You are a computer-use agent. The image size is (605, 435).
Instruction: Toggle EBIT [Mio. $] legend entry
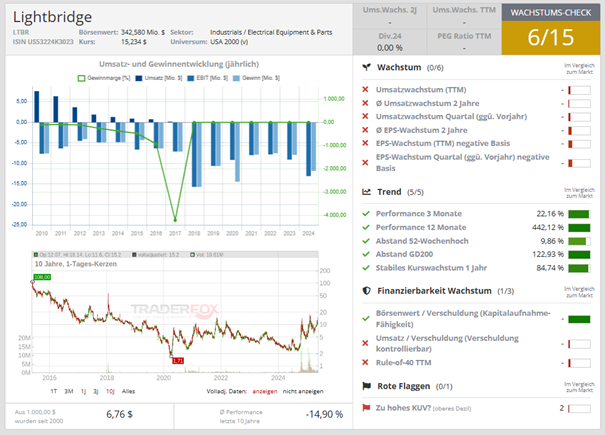[x=208, y=78]
